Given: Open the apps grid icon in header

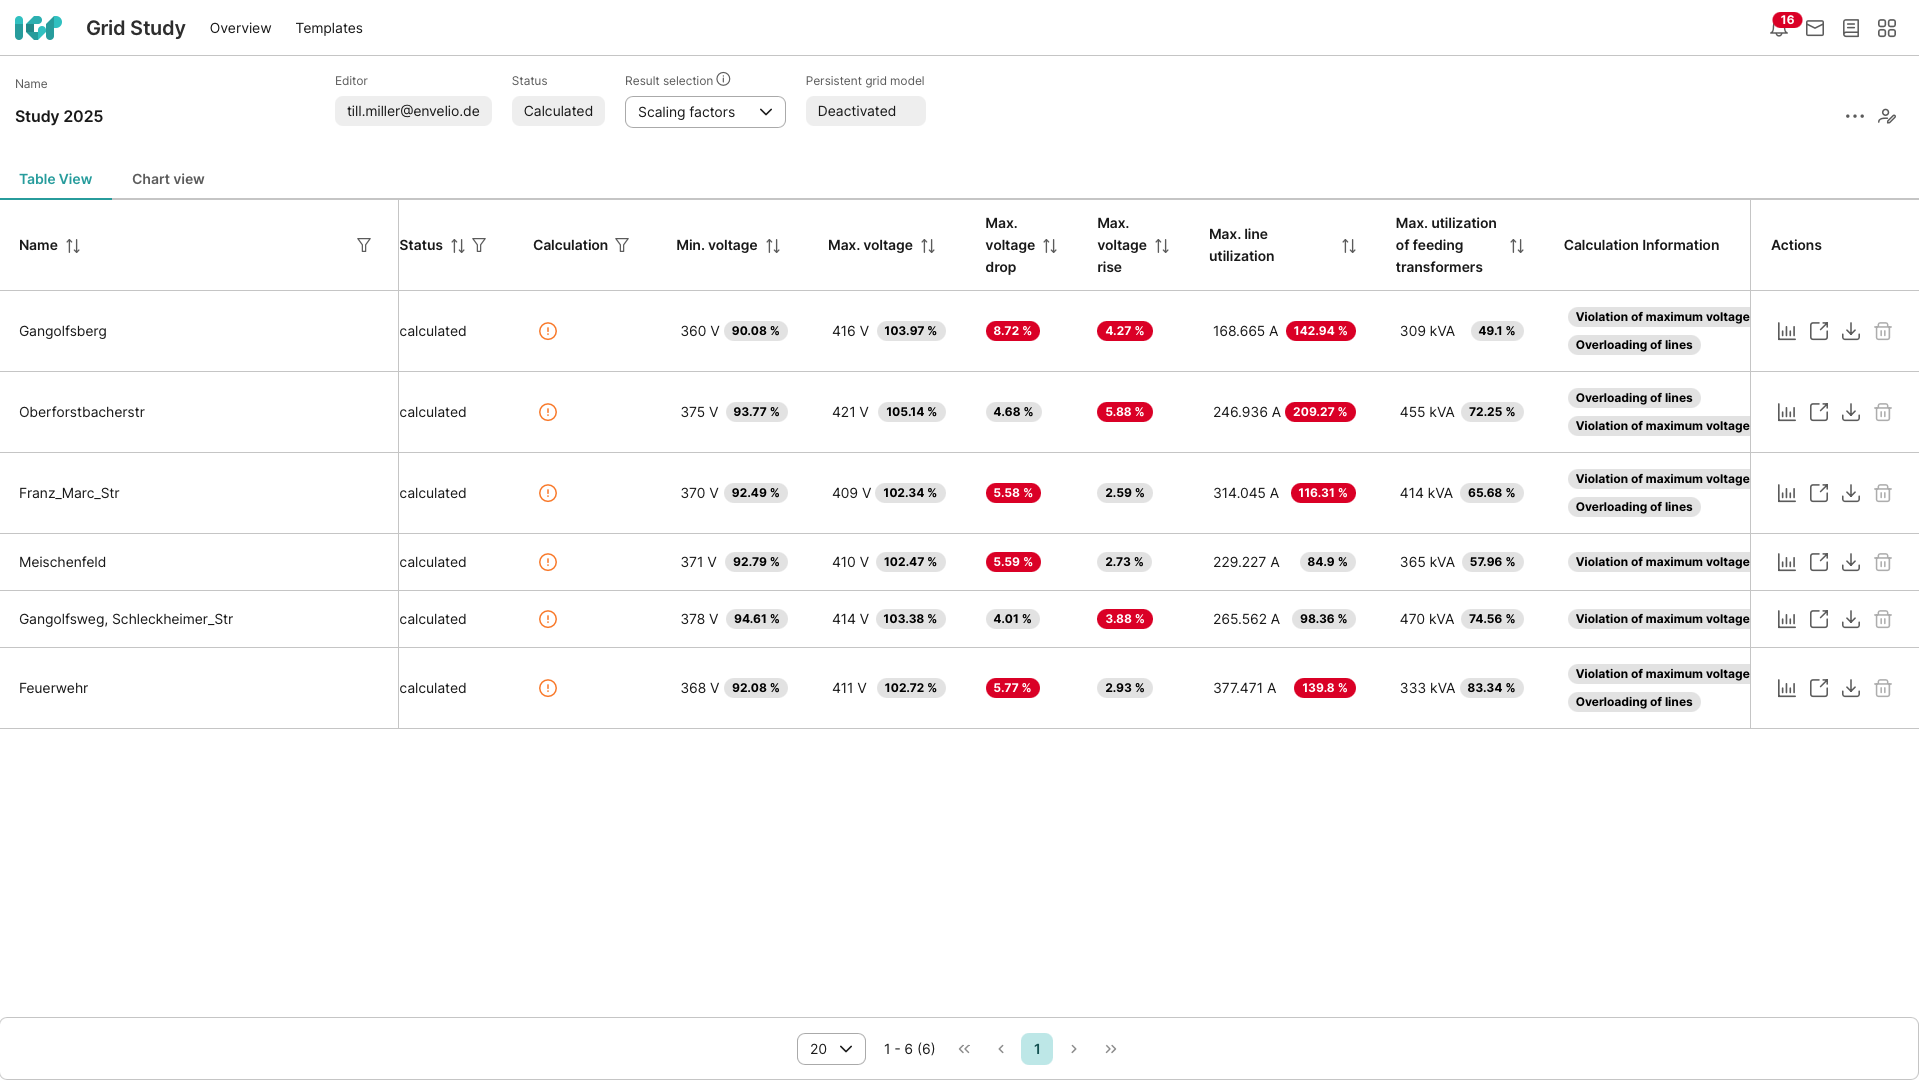Looking at the screenshot, I should pyautogui.click(x=1887, y=28).
